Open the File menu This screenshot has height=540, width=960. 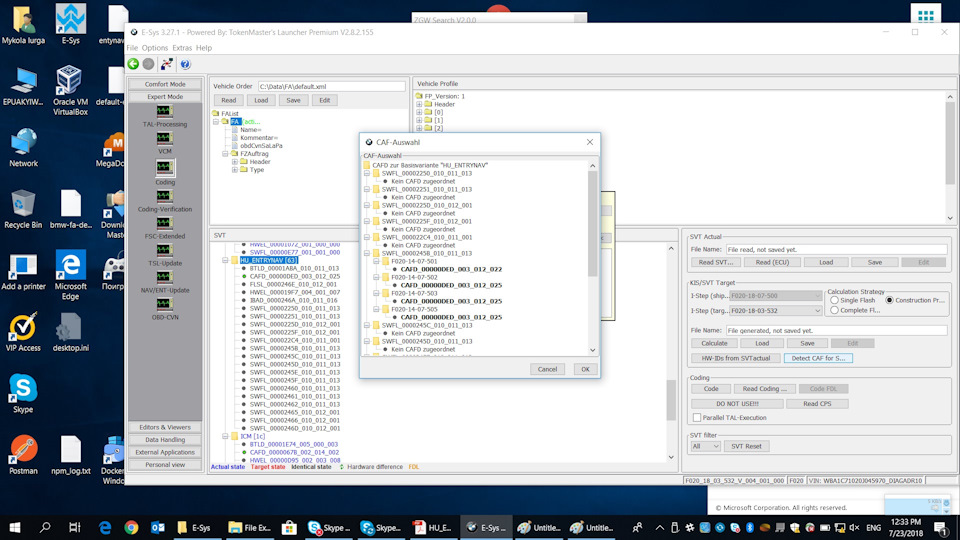[x=132, y=48]
